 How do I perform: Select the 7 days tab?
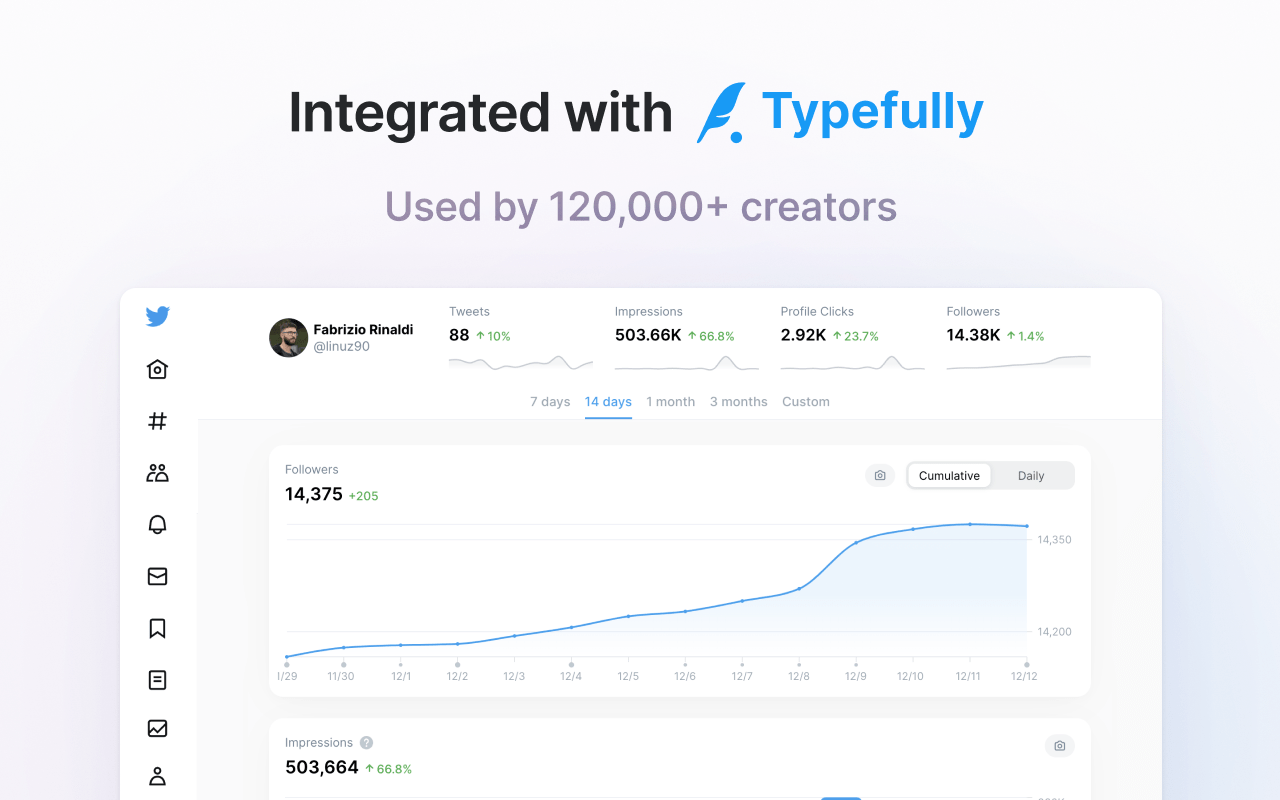point(550,402)
